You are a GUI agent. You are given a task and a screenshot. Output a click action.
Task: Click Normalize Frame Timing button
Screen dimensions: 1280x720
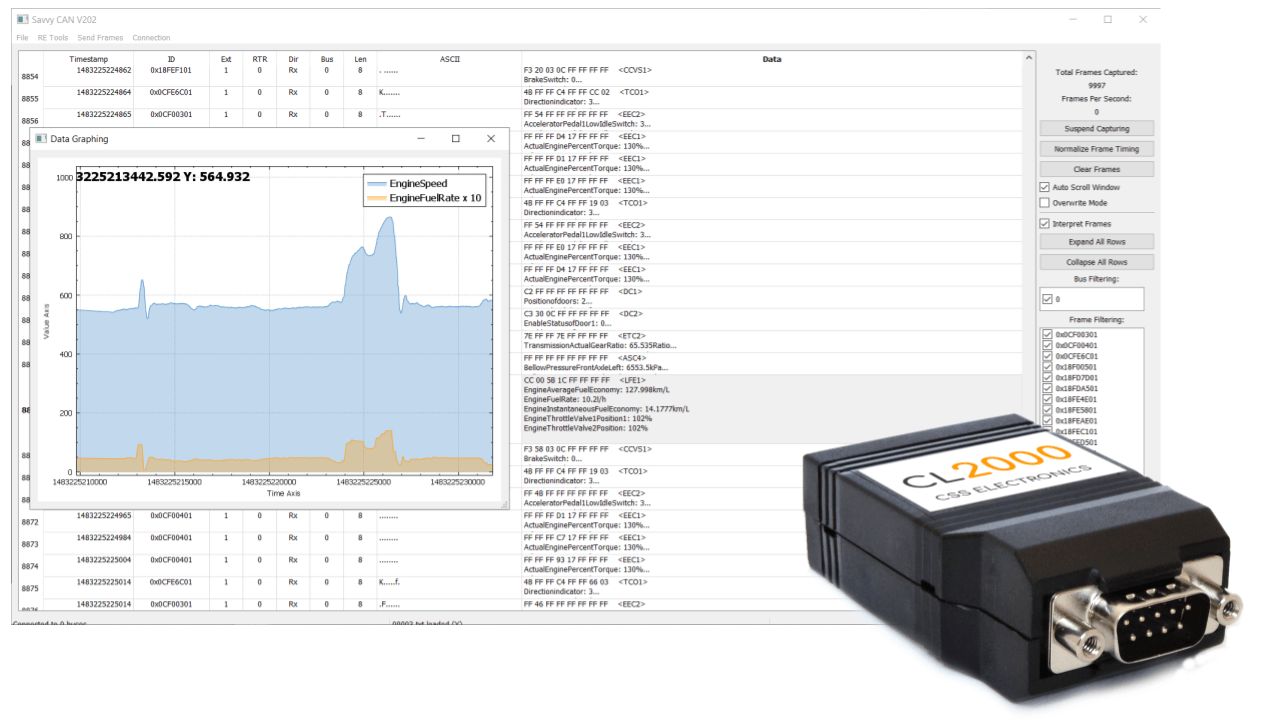(x=1098, y=148)
